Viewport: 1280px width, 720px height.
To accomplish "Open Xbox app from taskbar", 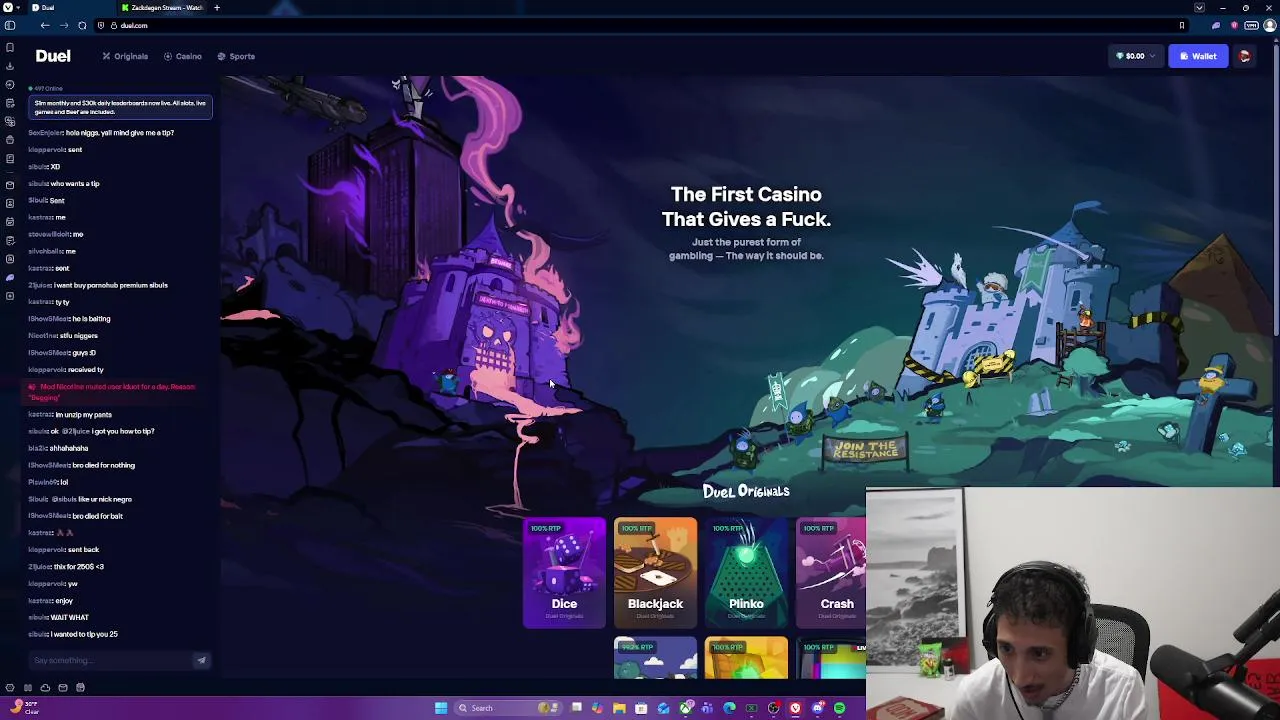I will click(685, 708).
